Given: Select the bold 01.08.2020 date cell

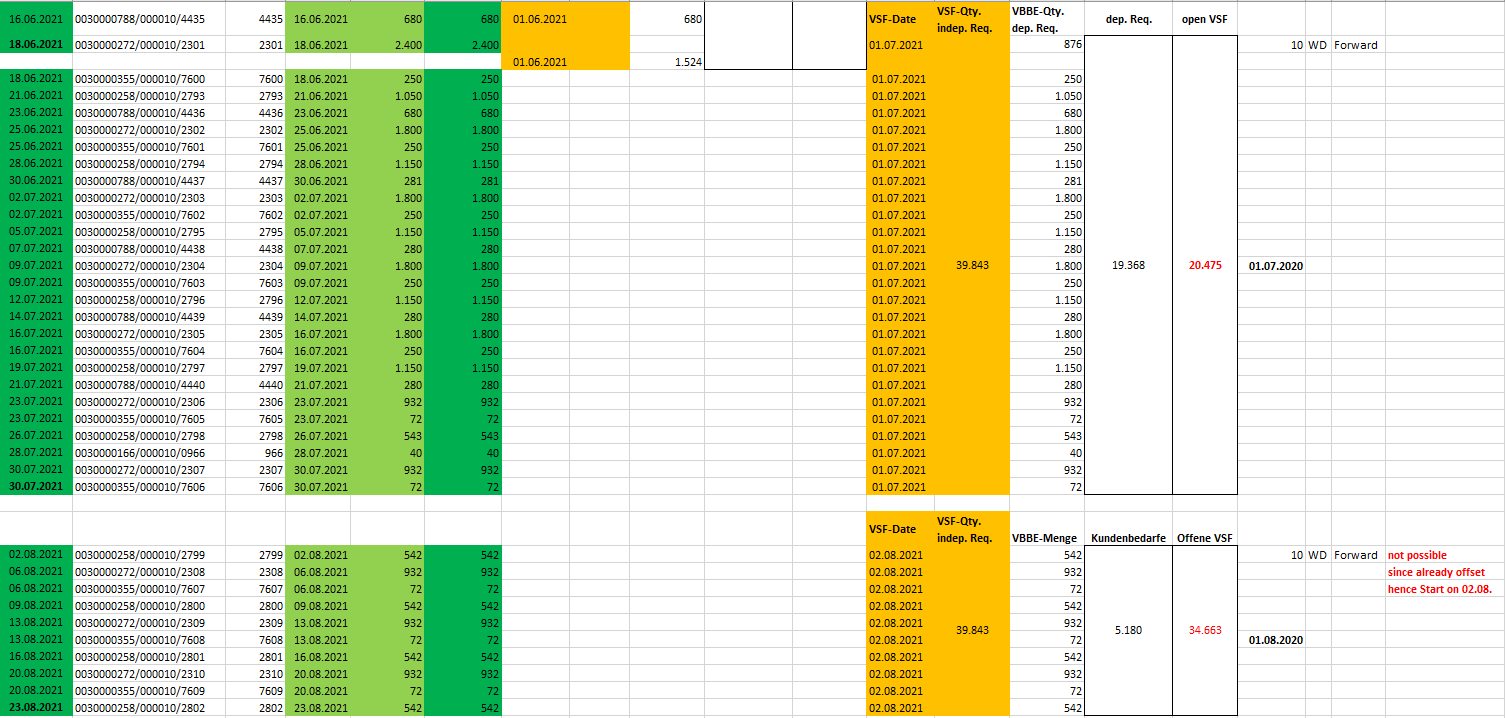Looking at the screenshot, I should point(1276,639).
